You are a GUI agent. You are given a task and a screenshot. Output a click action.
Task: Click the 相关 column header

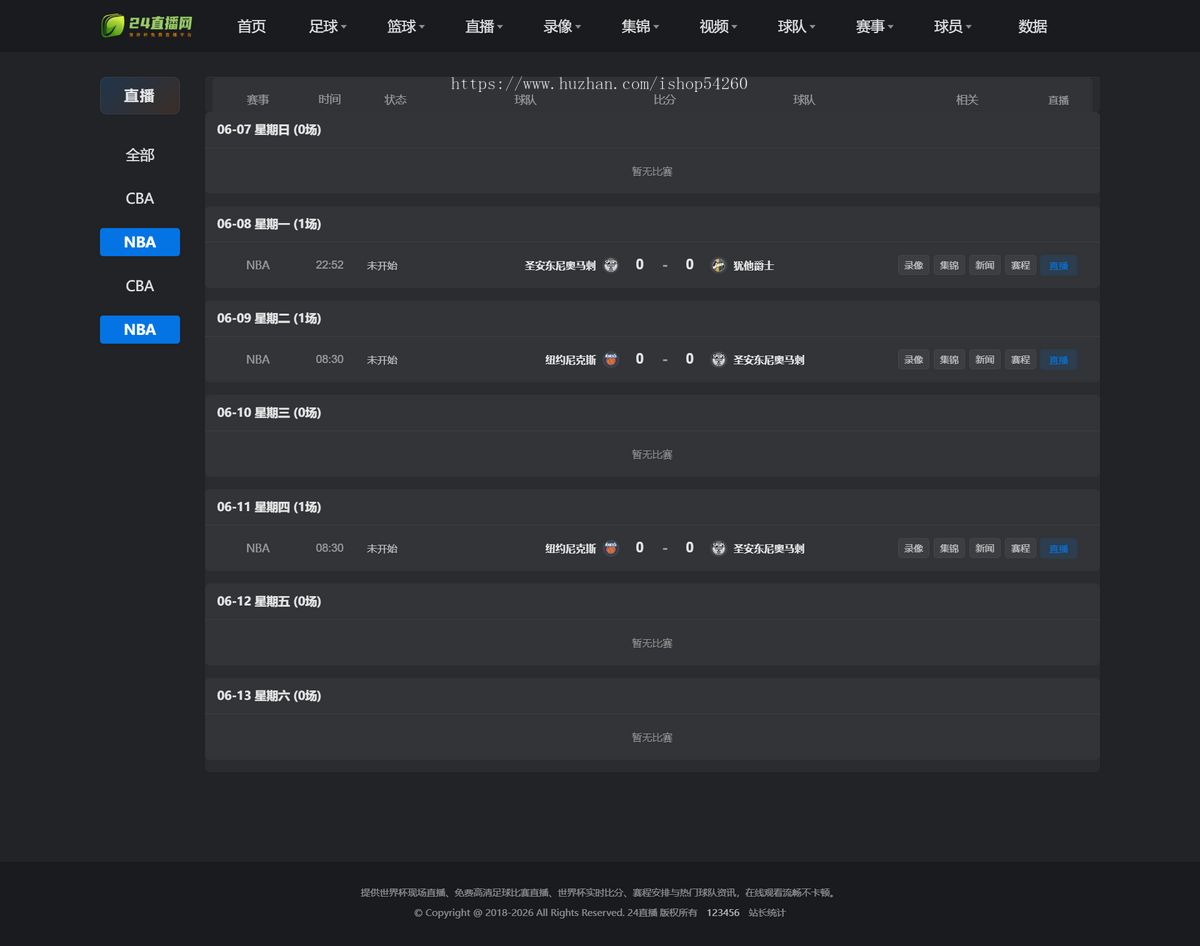coord(967,100)
